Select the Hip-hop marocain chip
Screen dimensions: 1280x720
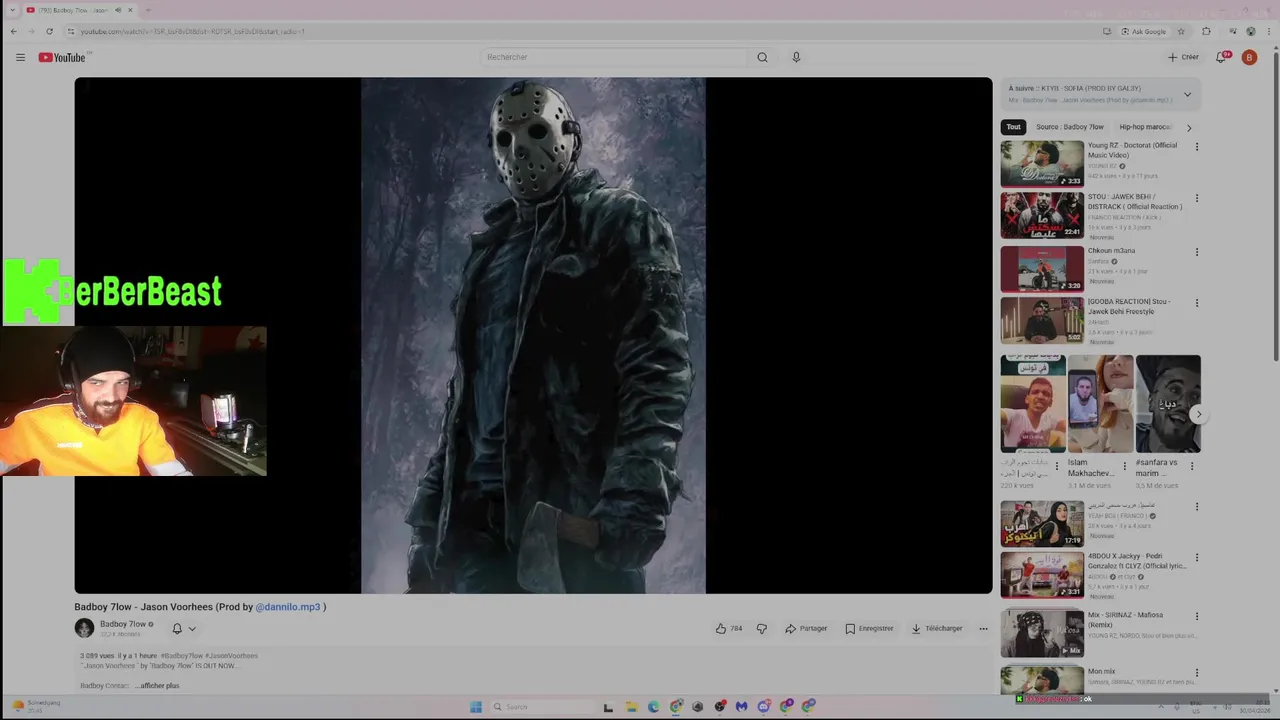tap(1145, 127)
